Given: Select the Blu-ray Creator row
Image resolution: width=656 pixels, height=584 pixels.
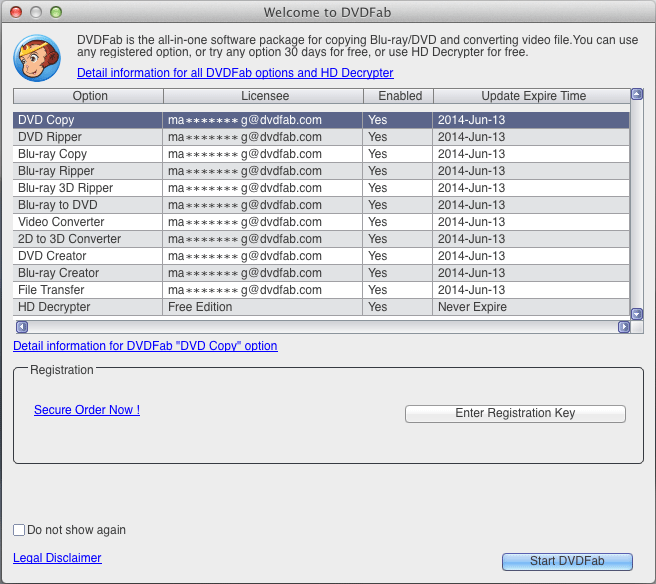Looking at the screenshot, I should 321,273.
